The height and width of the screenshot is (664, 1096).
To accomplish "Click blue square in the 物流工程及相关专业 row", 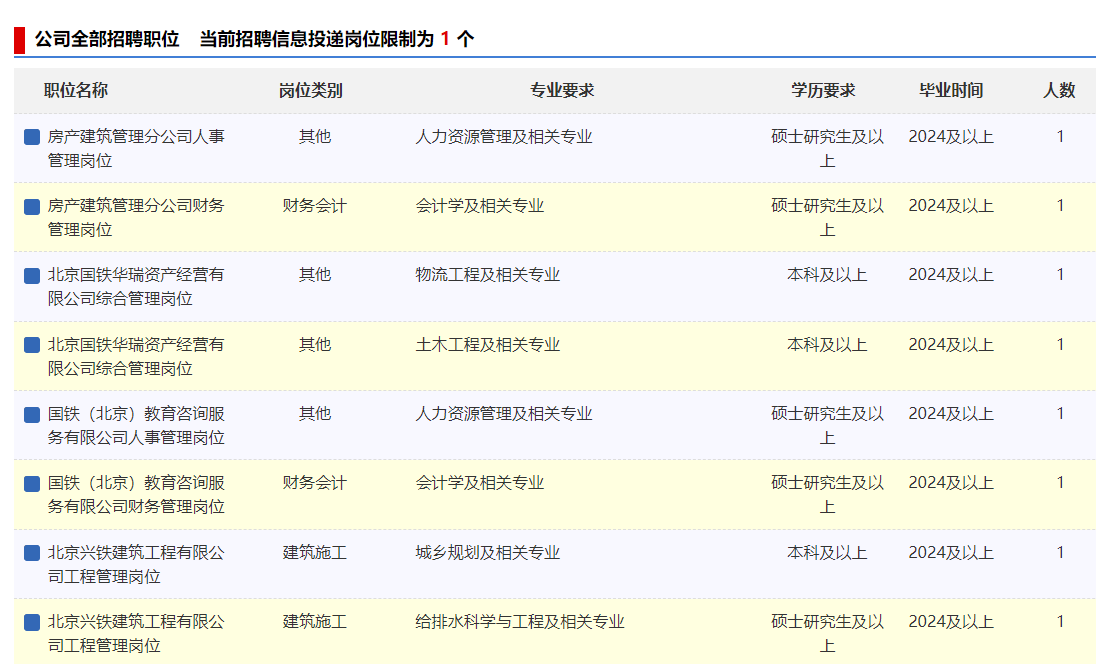I will point(31,275).
